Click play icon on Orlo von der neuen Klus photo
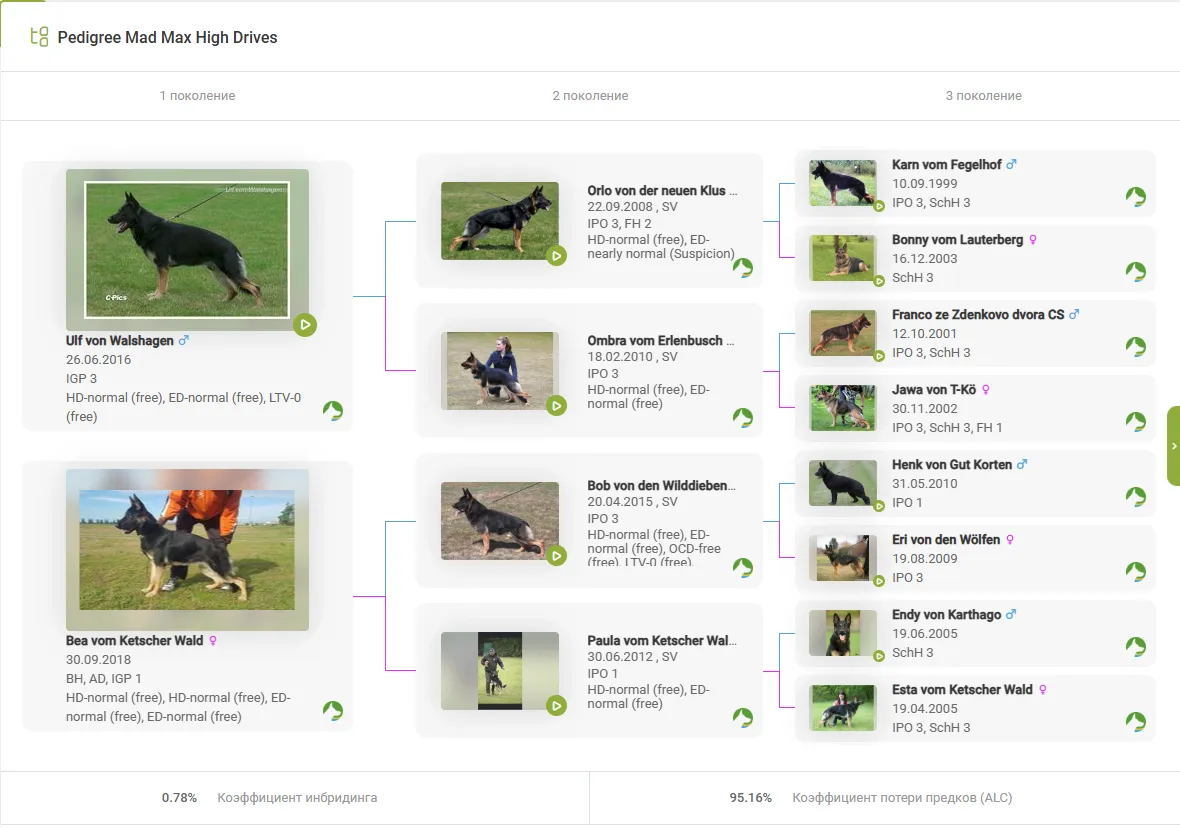 (x=556, y=256)
